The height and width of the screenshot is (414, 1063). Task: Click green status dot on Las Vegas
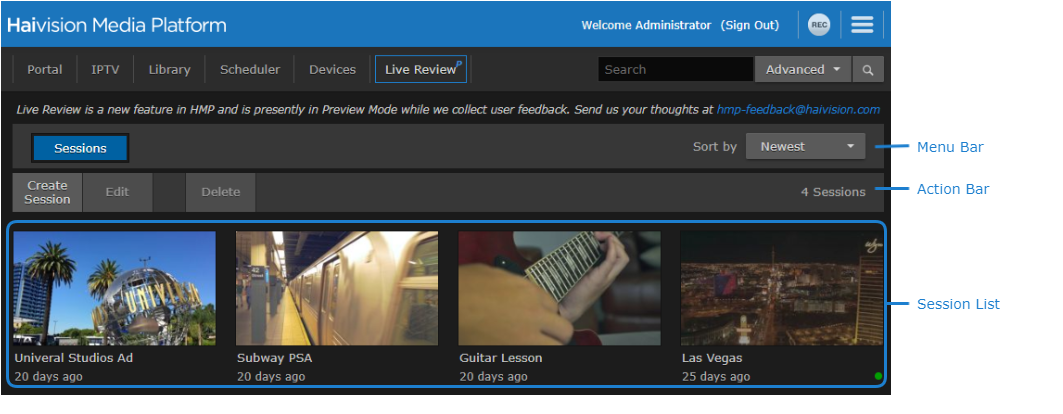coord(877,376)
